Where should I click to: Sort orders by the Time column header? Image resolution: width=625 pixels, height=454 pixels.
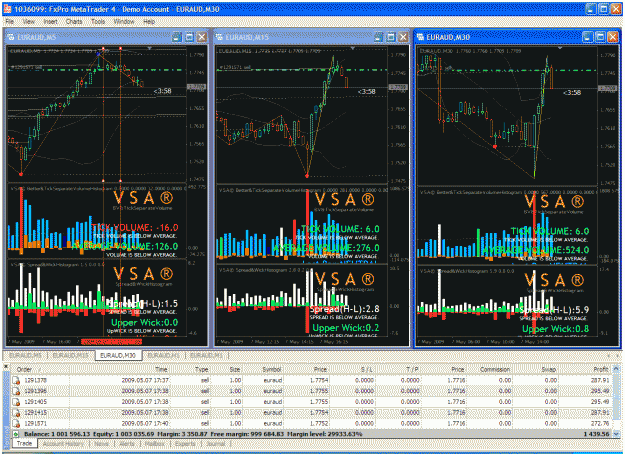(x=120, y=369)
